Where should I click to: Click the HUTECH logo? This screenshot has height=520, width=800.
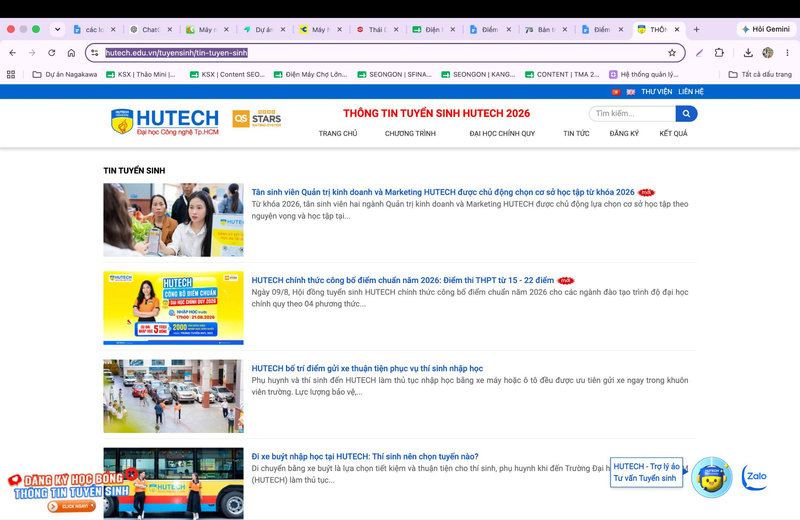(165, 121)
